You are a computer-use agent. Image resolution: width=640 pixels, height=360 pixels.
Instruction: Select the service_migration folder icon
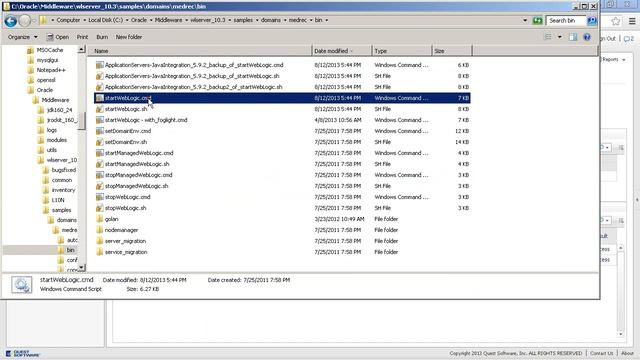[100, 252]
